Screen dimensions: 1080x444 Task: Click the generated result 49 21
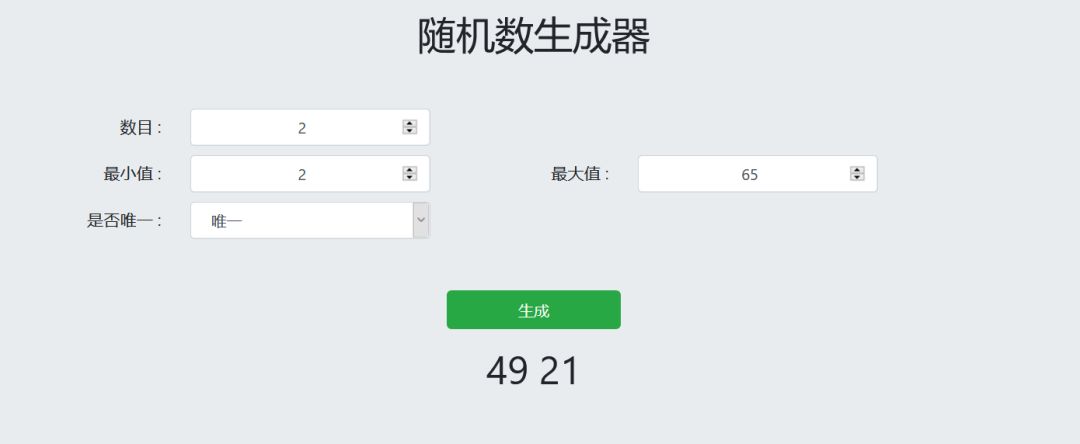tap(533, 371)
